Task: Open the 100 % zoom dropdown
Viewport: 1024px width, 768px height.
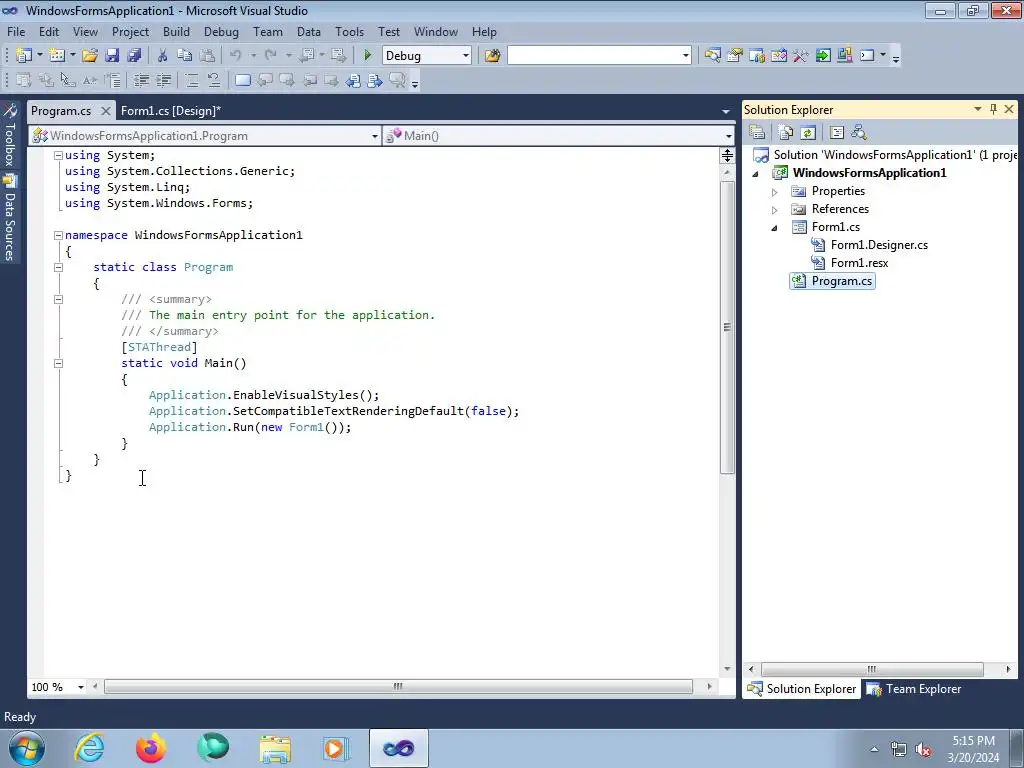Action: point(80,687)
